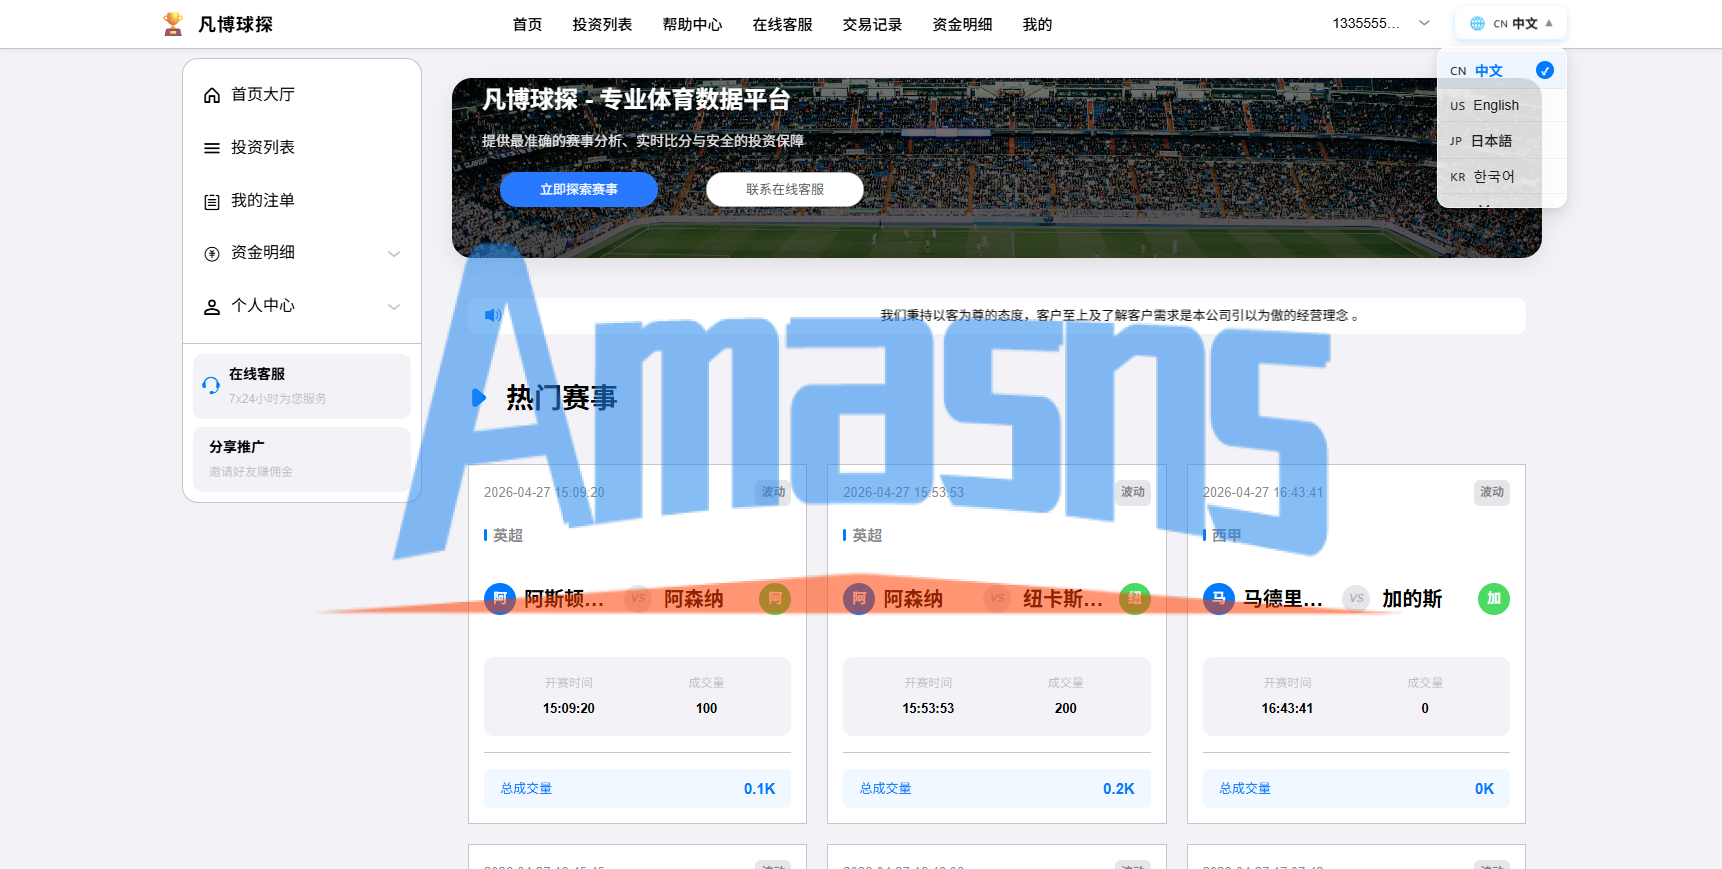The height and width of the screenshot is (869, 1722).
Task: Click the globe icon in language selector
Action: point(1477,24)
